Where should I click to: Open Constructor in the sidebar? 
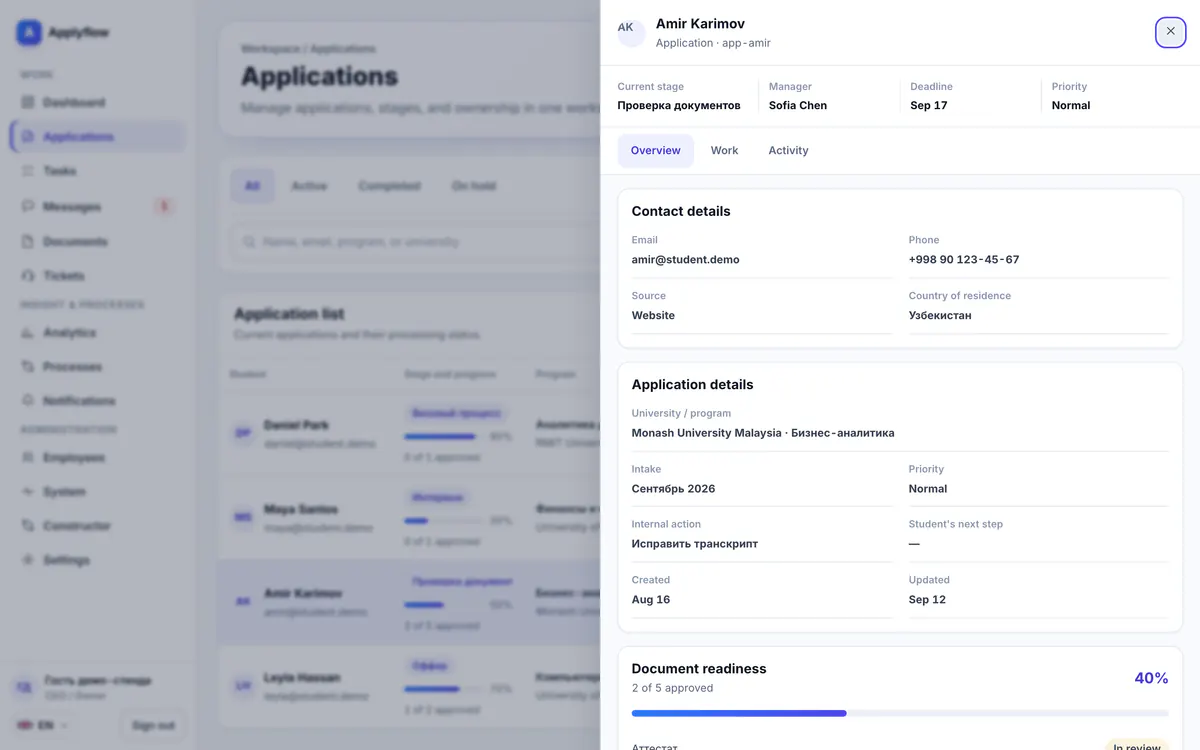pos(98,525)
